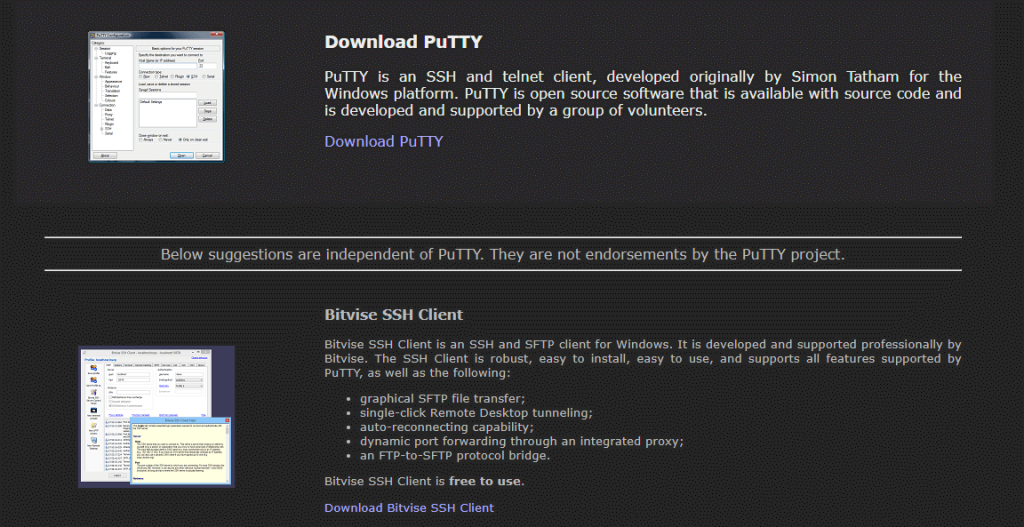
Task: Click the Session tree item in PuTTY screenshot
Action: click(x=103, y=47)
